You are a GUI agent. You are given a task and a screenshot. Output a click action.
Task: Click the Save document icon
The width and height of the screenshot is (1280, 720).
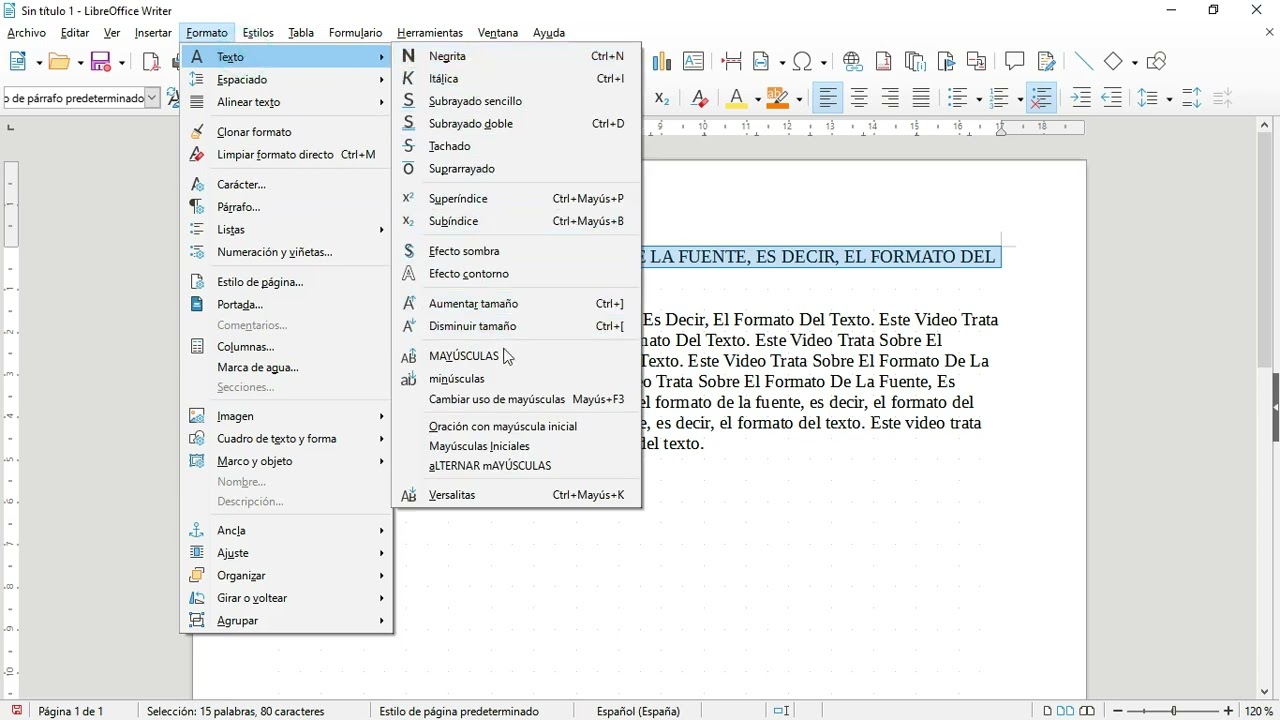[x=101, y=62]
